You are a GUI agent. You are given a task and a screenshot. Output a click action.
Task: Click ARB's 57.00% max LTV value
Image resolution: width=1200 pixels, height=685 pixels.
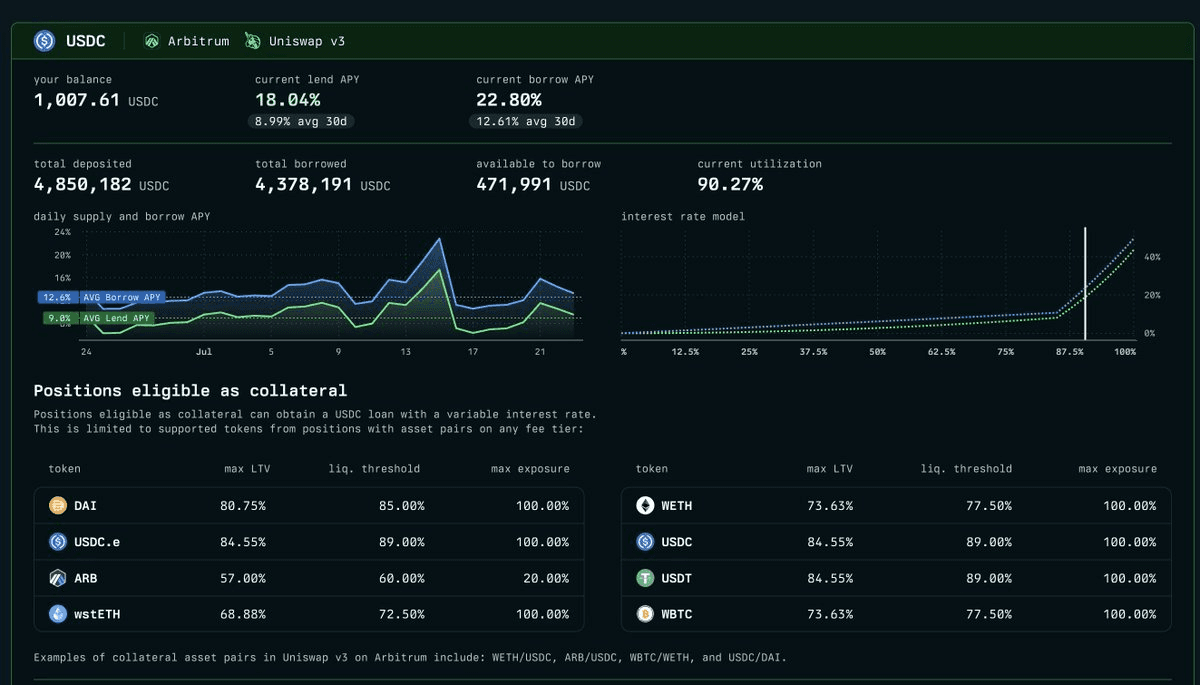[x=243, y=578]
